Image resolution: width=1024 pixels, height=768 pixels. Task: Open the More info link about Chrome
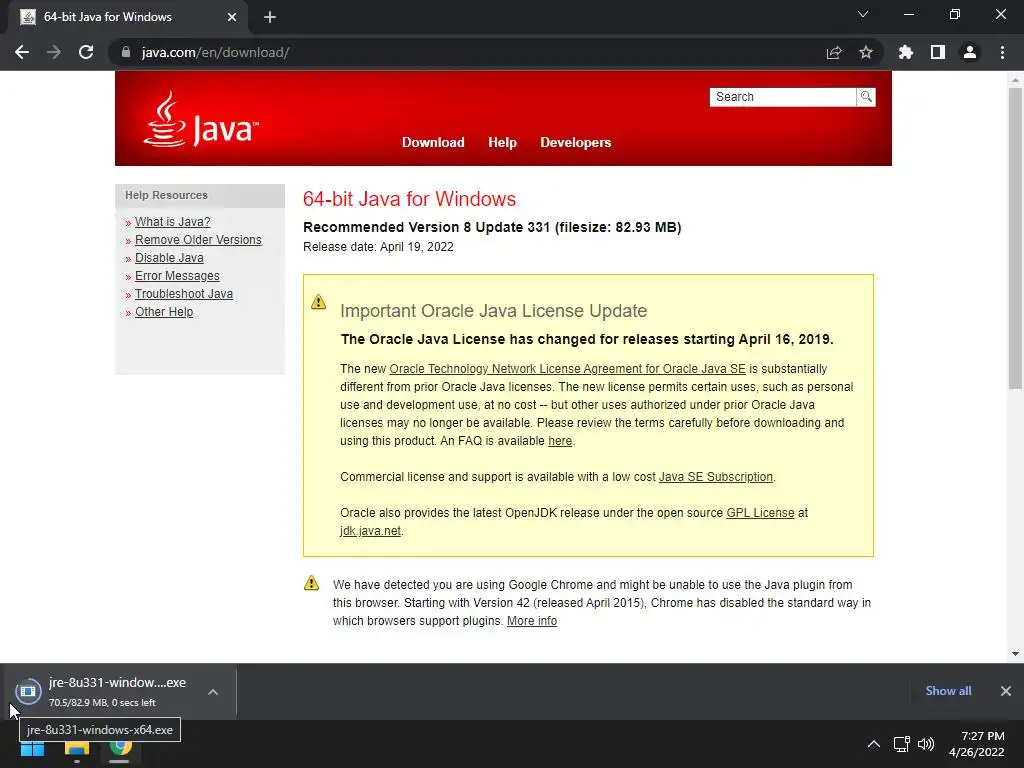[532, 621]
